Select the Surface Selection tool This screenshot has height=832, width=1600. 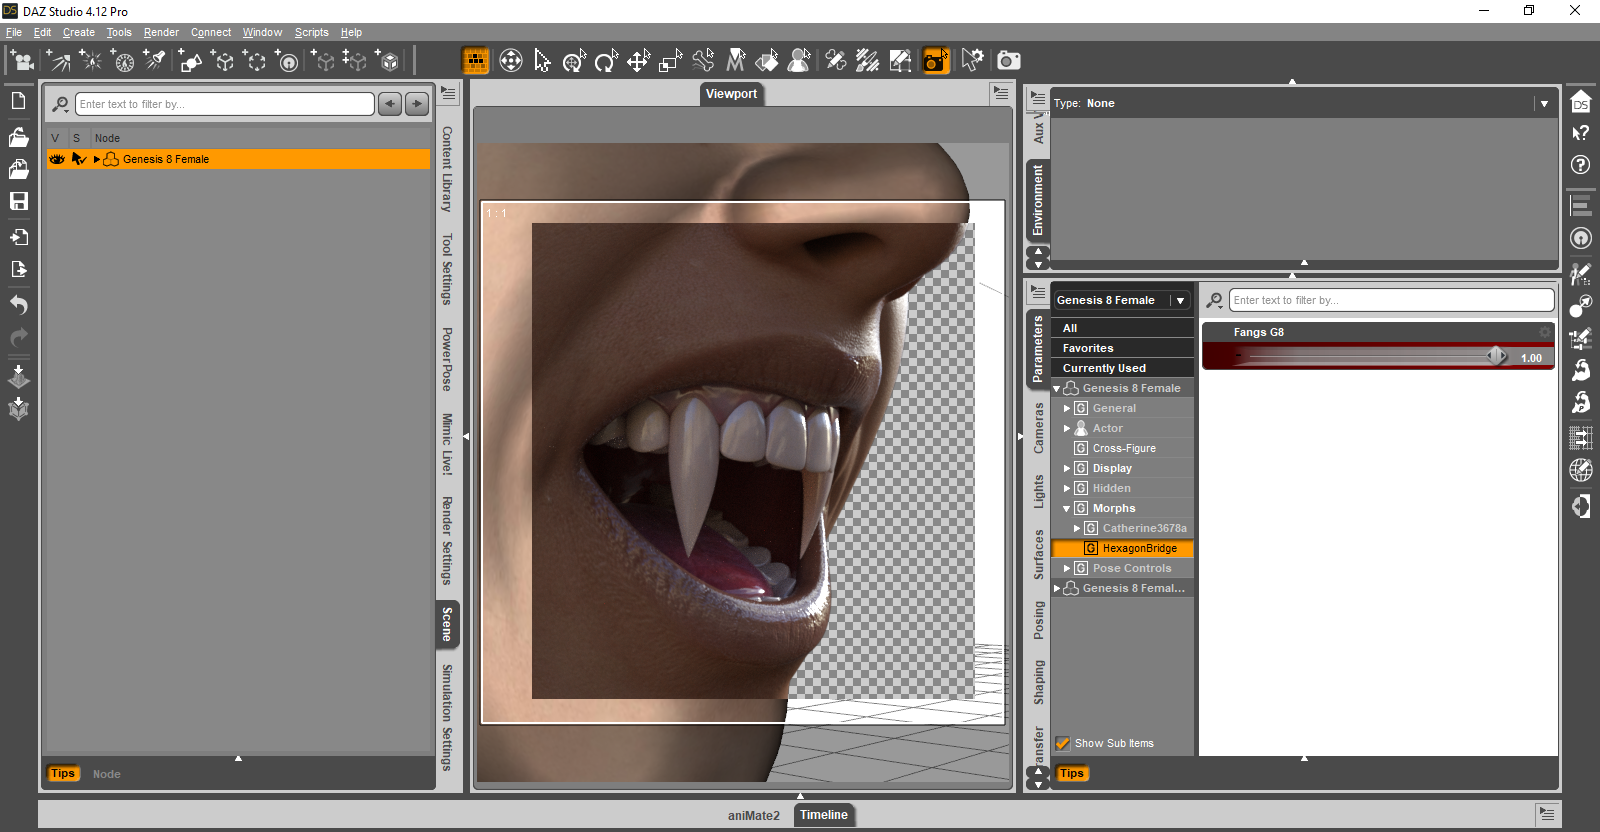point(767,61)
